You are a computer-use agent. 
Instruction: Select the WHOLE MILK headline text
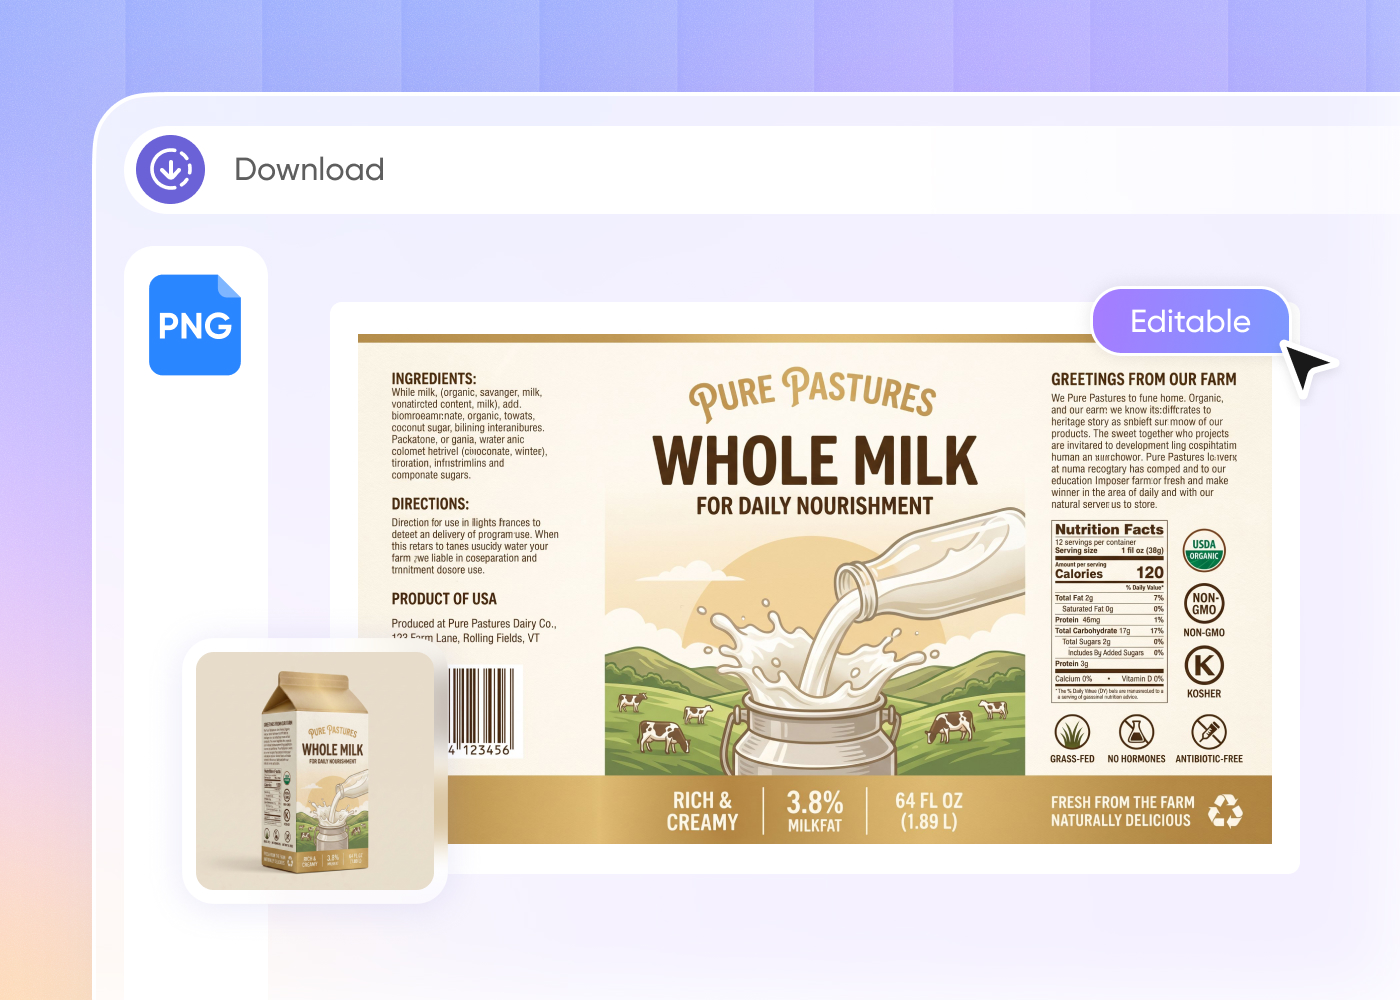click(815, 461)
